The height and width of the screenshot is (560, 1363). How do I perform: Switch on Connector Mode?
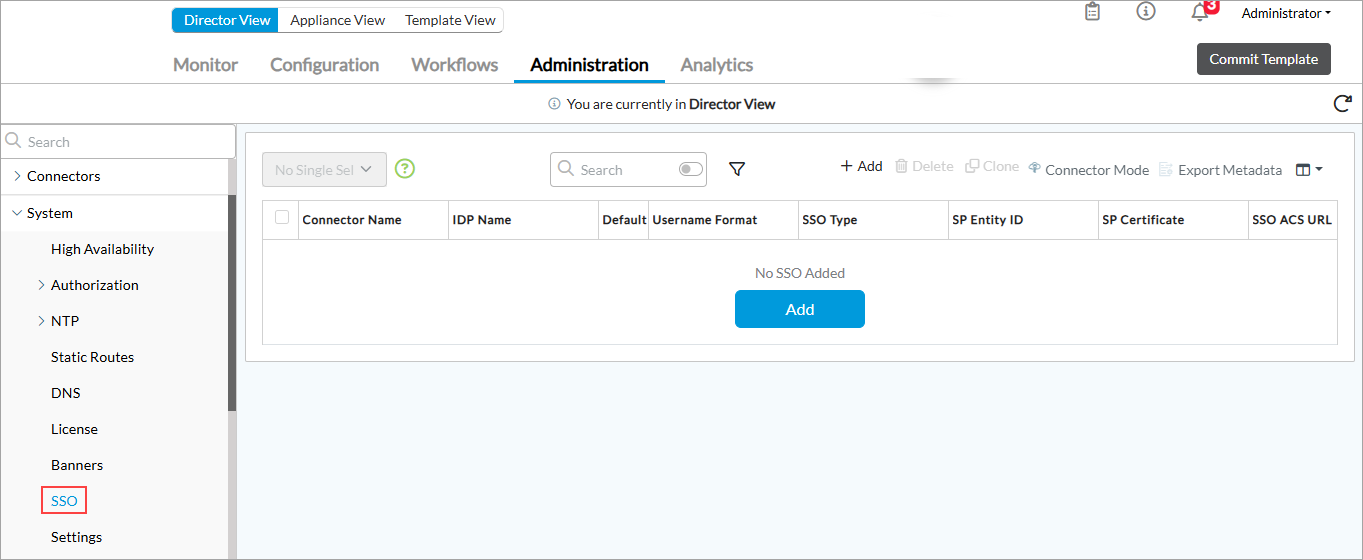tap(1088, 170)
